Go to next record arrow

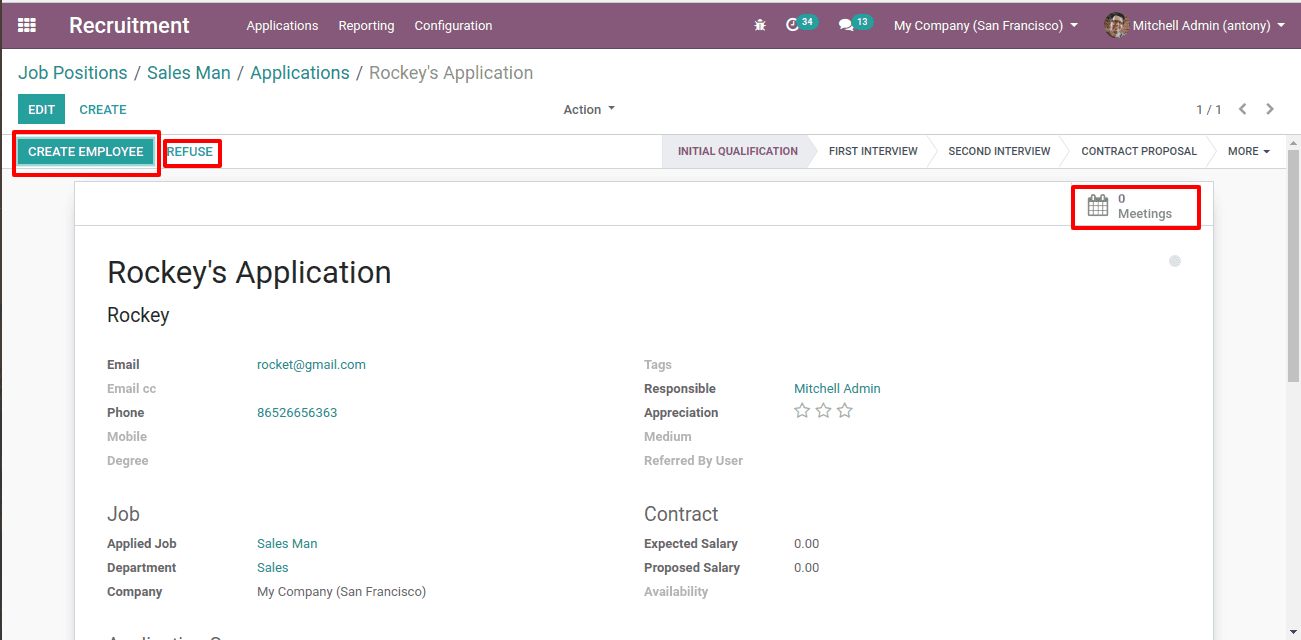(1270, 109)
